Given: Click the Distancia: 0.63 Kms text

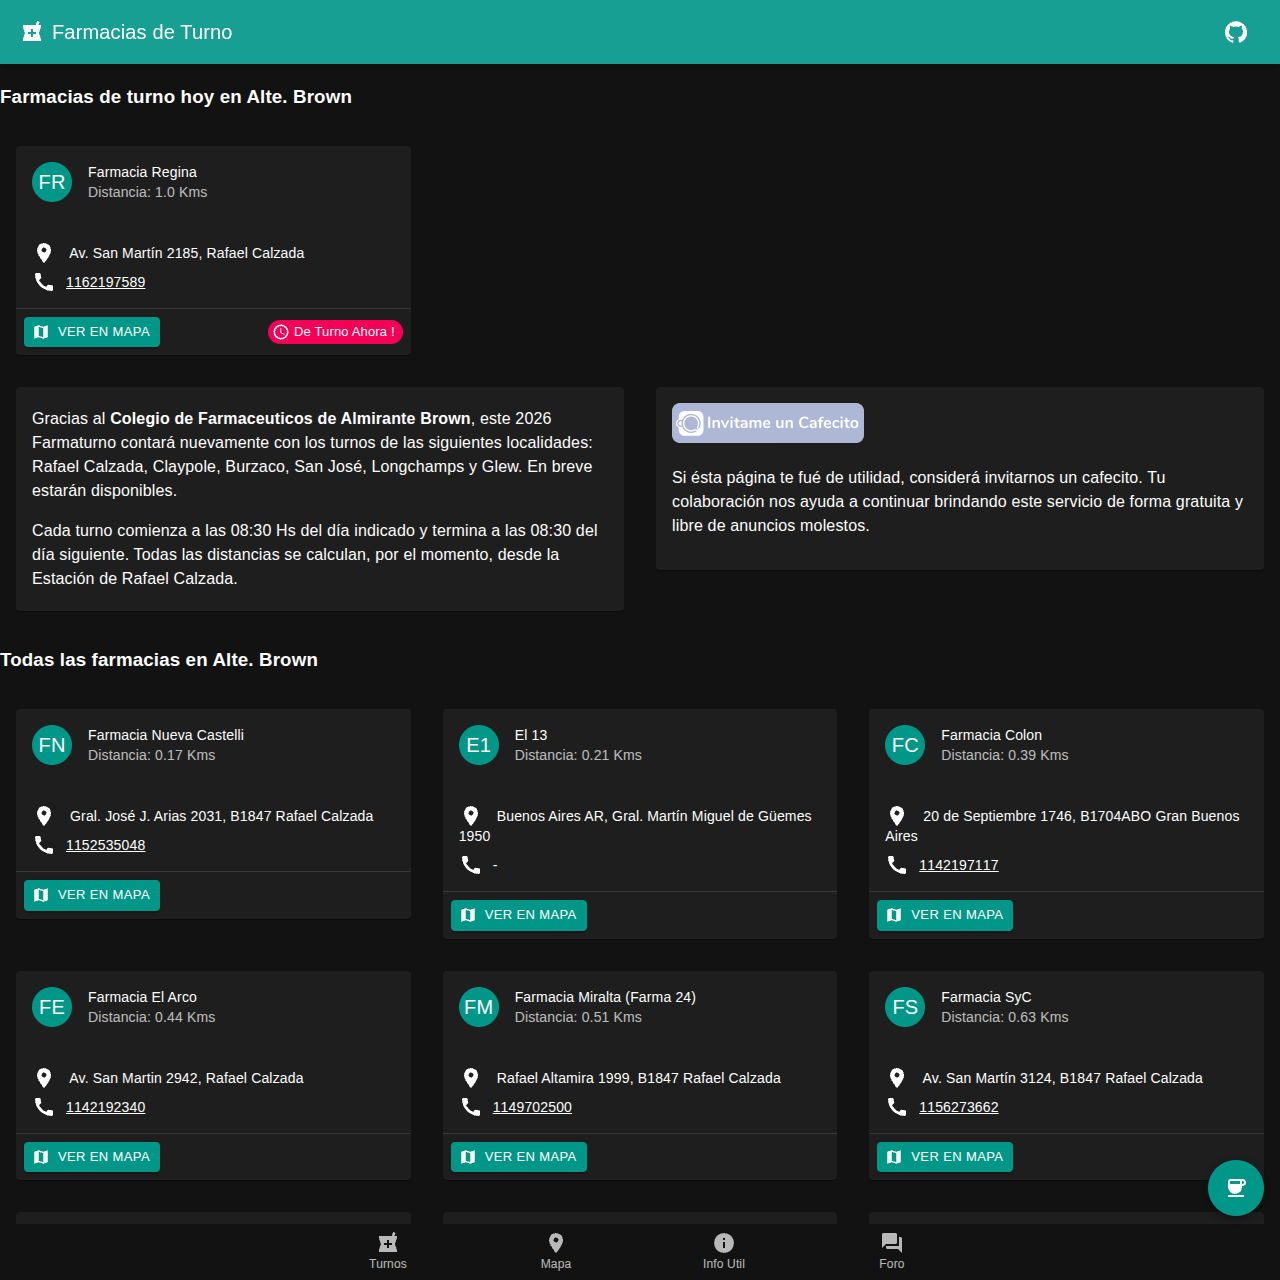Looking at the screenshot, I should 1005,1017.
